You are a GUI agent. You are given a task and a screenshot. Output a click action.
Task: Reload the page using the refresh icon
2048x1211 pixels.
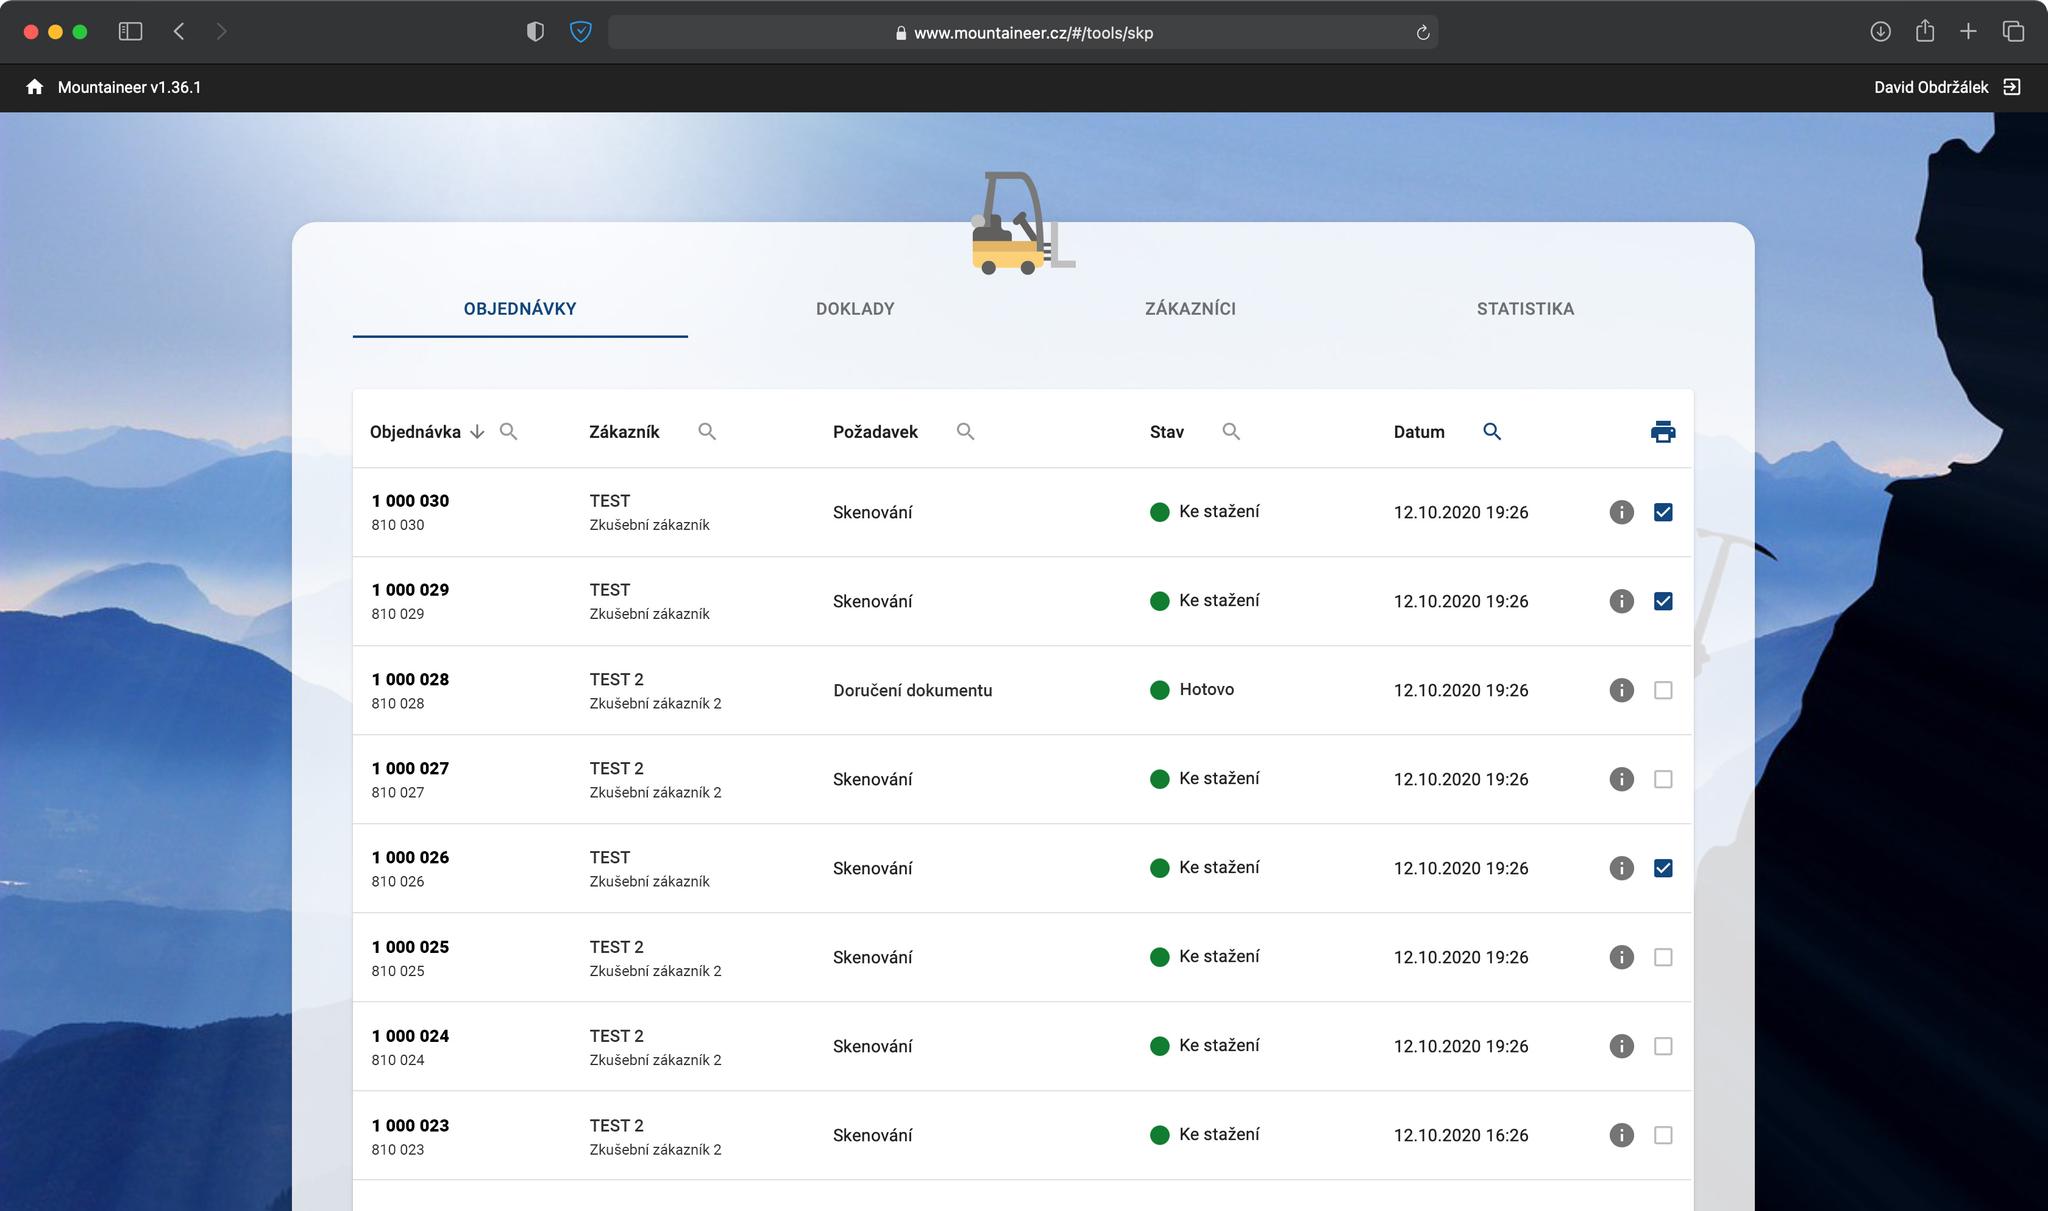click(x=1422, y=33)
